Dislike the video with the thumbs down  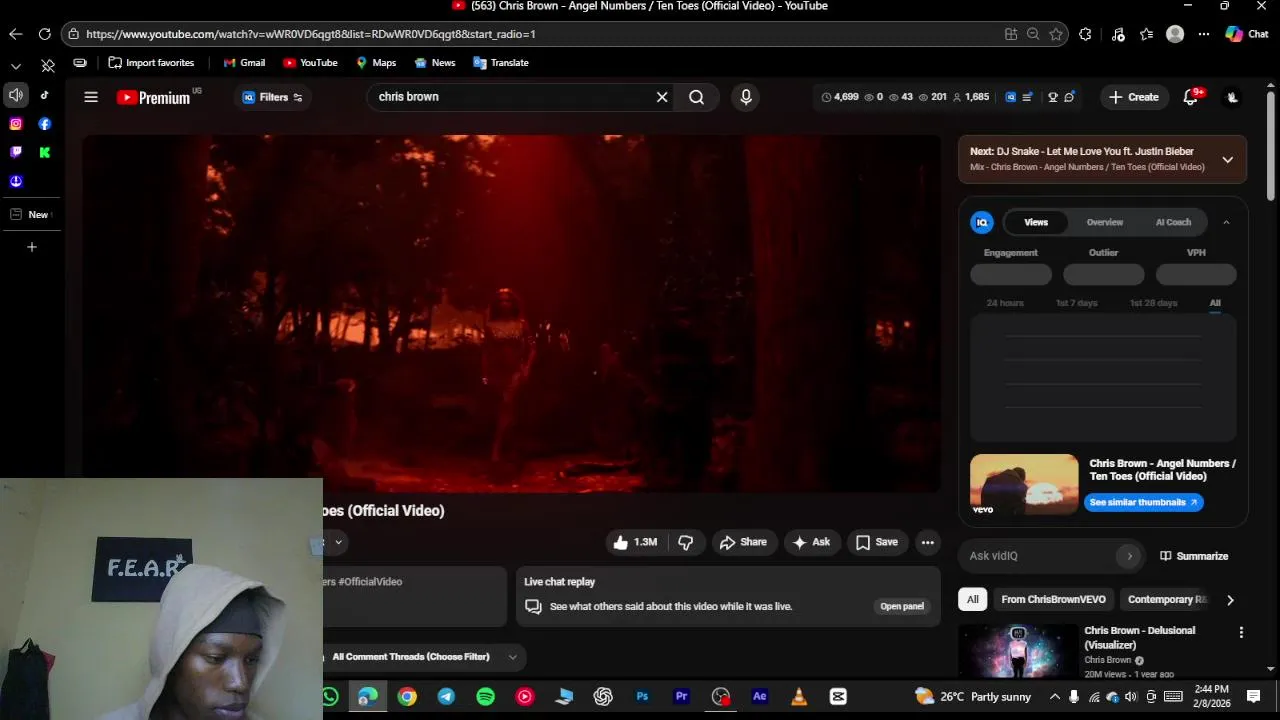click(x=686, y=542)
